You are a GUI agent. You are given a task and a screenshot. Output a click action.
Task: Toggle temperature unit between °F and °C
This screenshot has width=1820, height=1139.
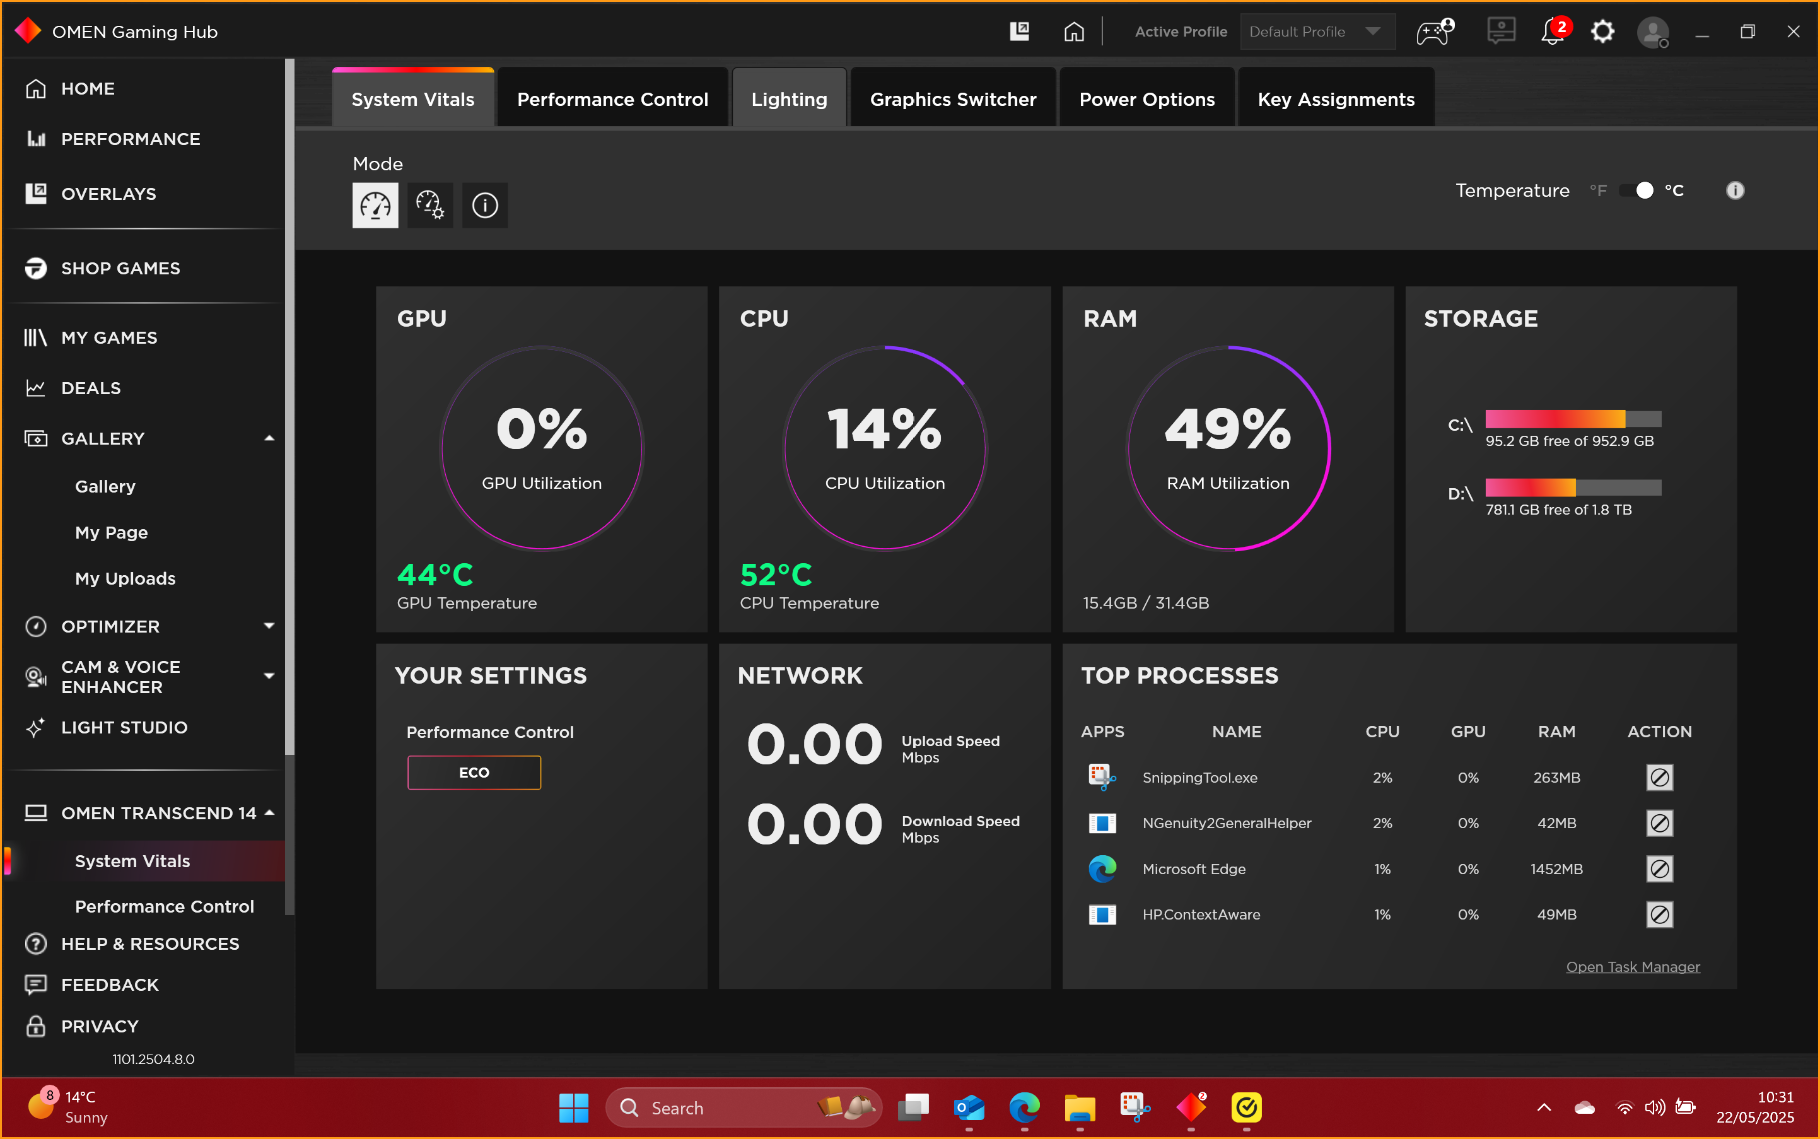click(1636, 190)
